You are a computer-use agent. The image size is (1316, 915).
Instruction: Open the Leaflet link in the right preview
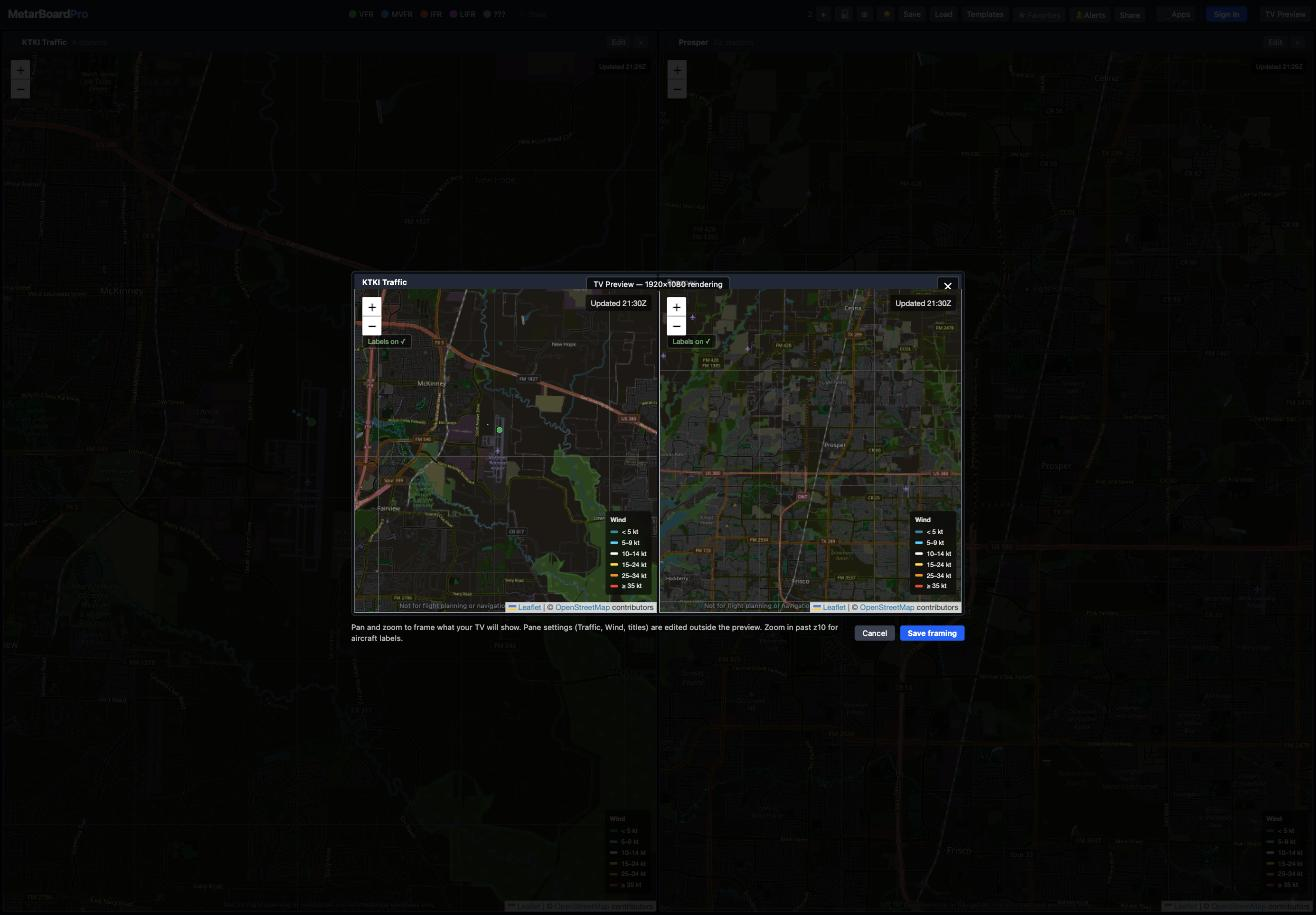pos(829,607)
